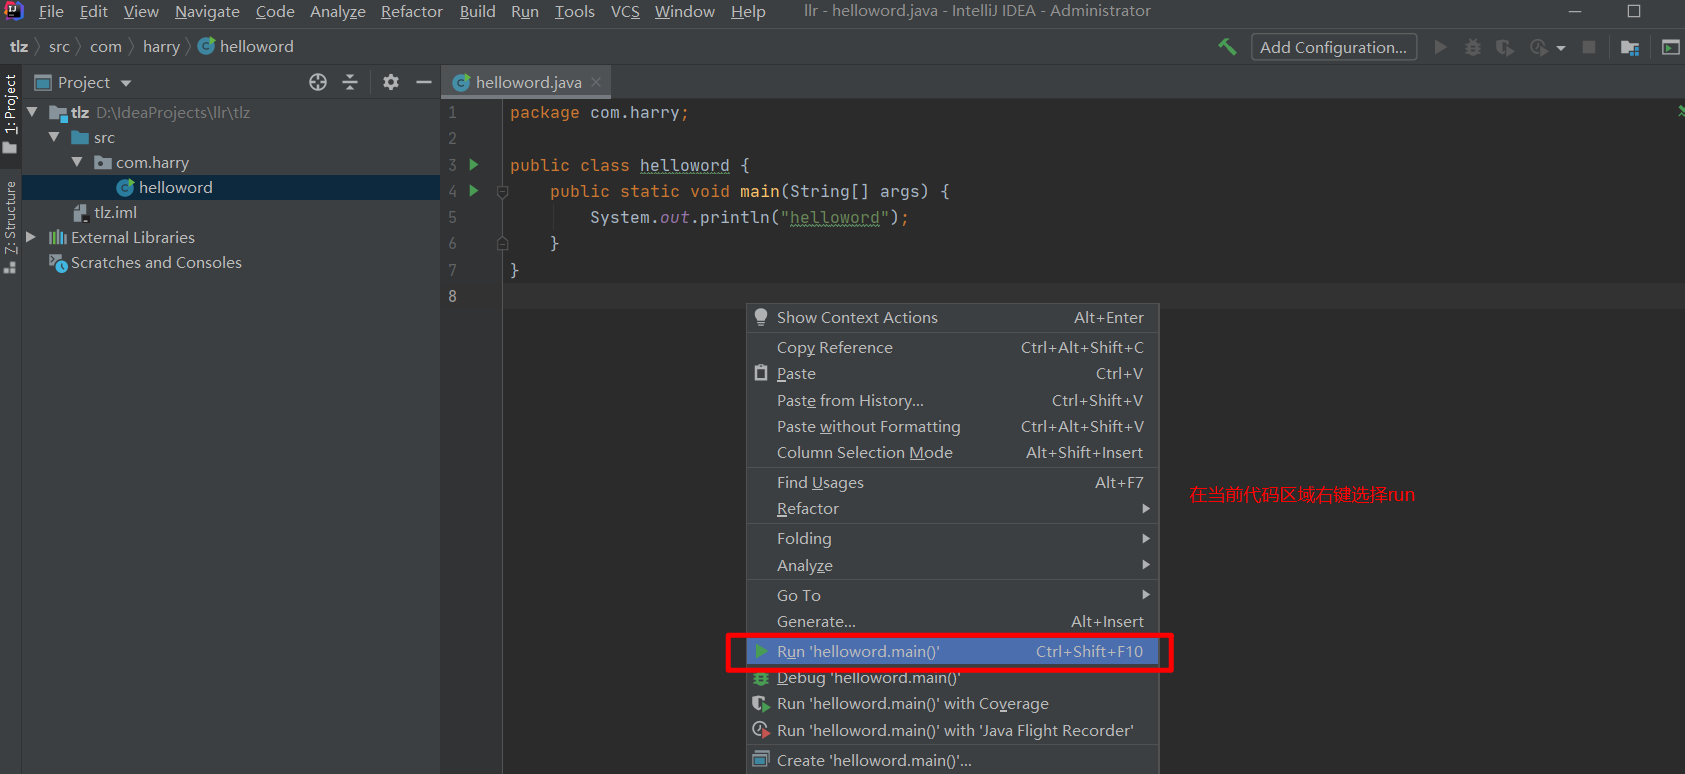The height and width of the screenshot is (774, 1685).
Task: Click the Build Project hammer icon
Action: pos(1227,47)
